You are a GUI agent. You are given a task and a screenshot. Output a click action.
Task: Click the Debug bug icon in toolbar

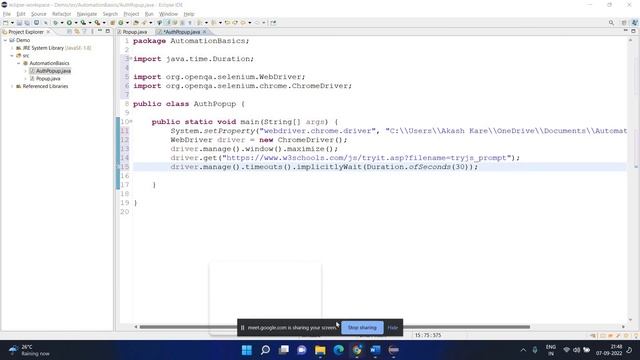(55, 23)
